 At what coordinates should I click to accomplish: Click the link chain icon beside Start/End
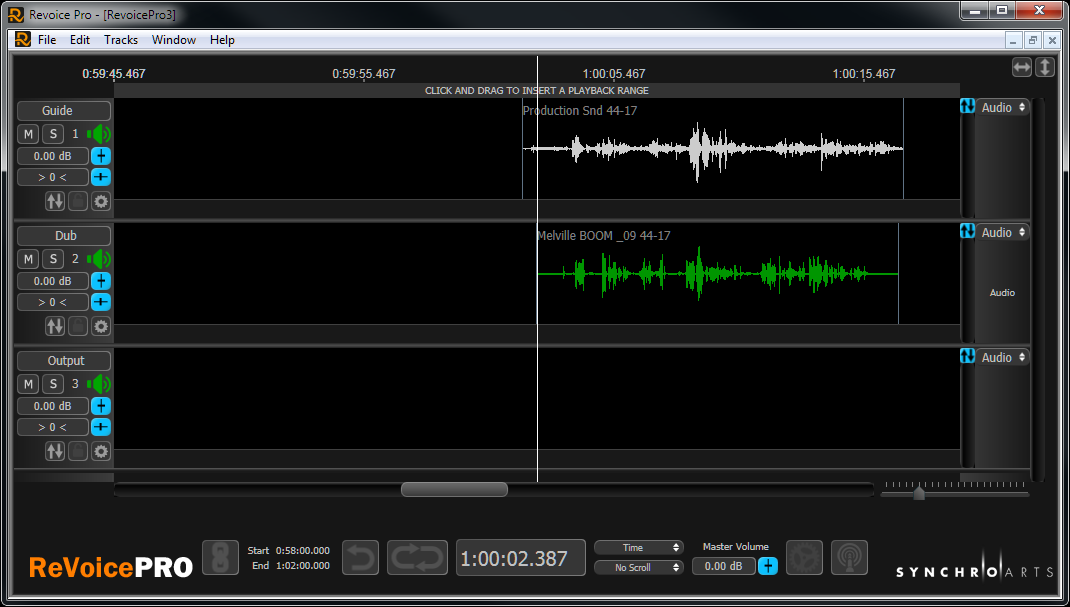point(220,557)
